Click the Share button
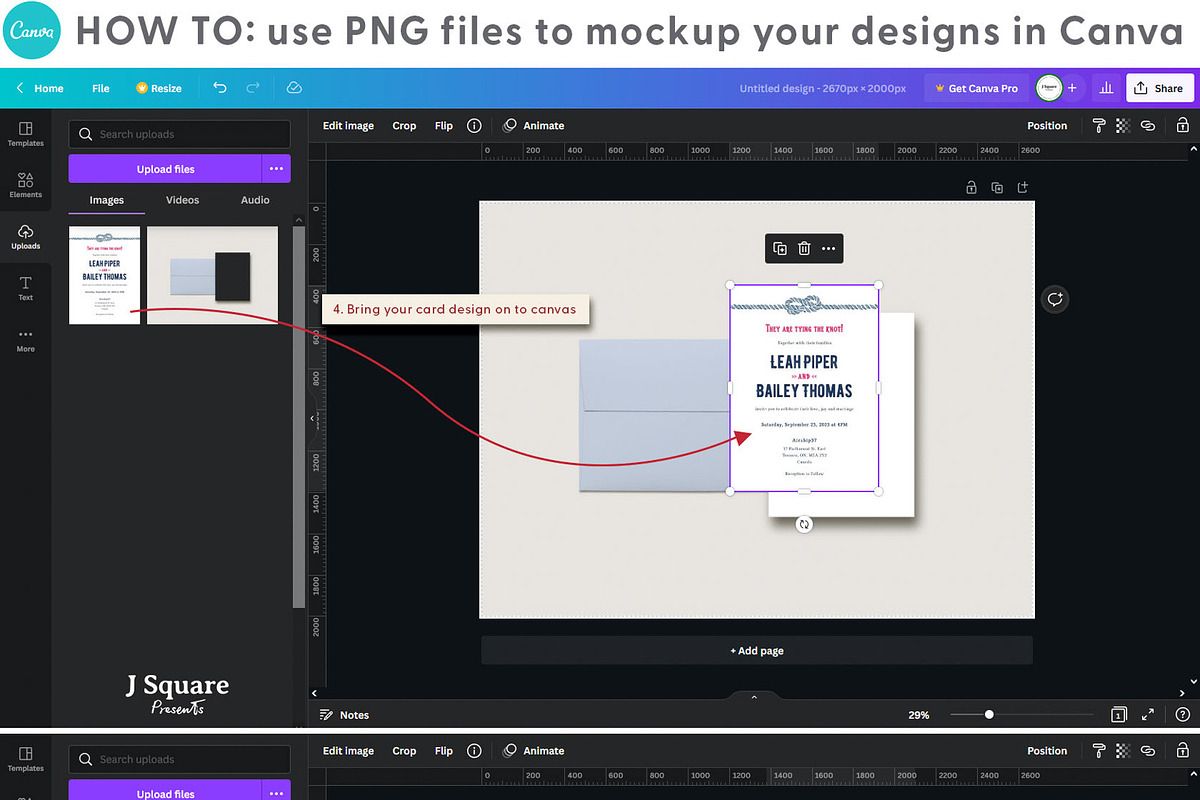This screenshot has width=1200, height=800. coord(1159,88)
